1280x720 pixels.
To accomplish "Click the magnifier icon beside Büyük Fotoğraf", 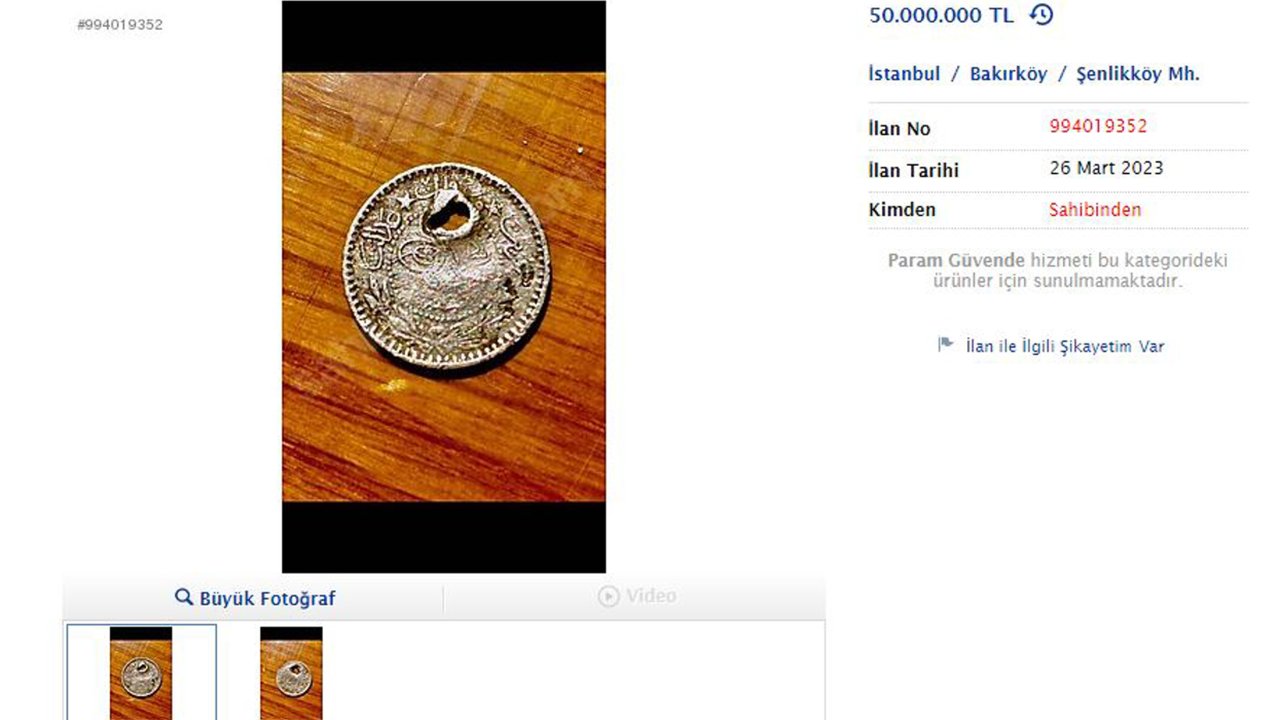I will tap(184, 597).
